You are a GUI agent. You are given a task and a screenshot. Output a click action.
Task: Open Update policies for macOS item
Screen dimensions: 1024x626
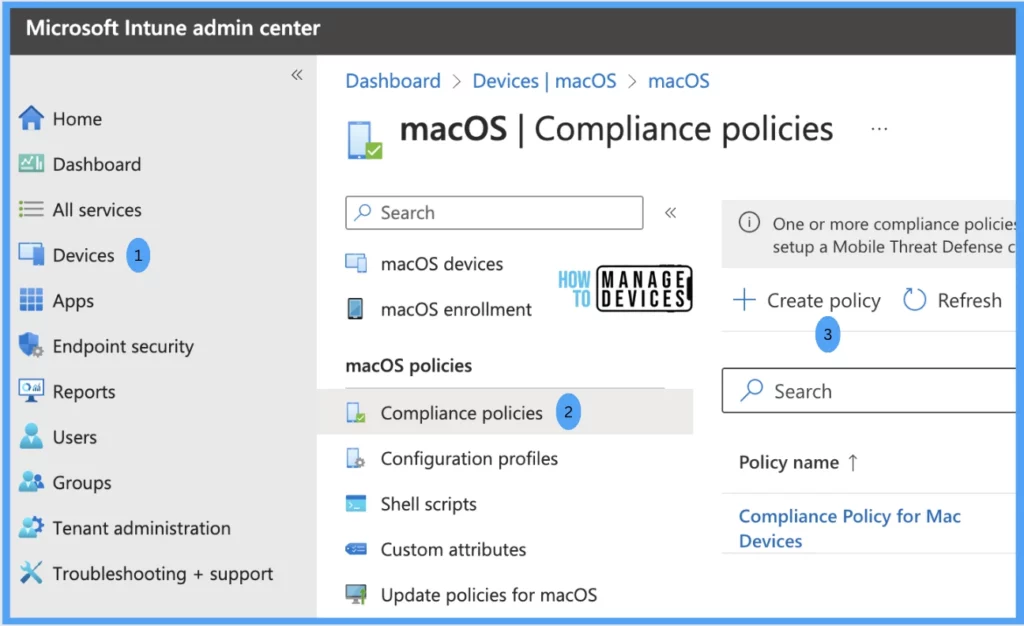[488, 595]
